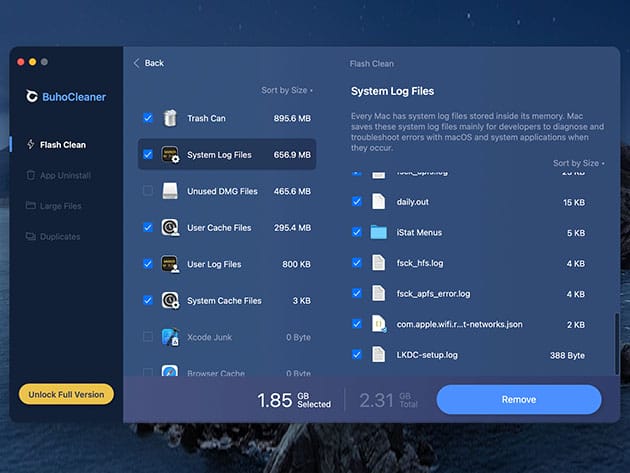Image resolution: width=630 pixels, height=473 pixels.
Task: Click the com.apple.wifi json file icon
Action: click(x=378, y=324)
